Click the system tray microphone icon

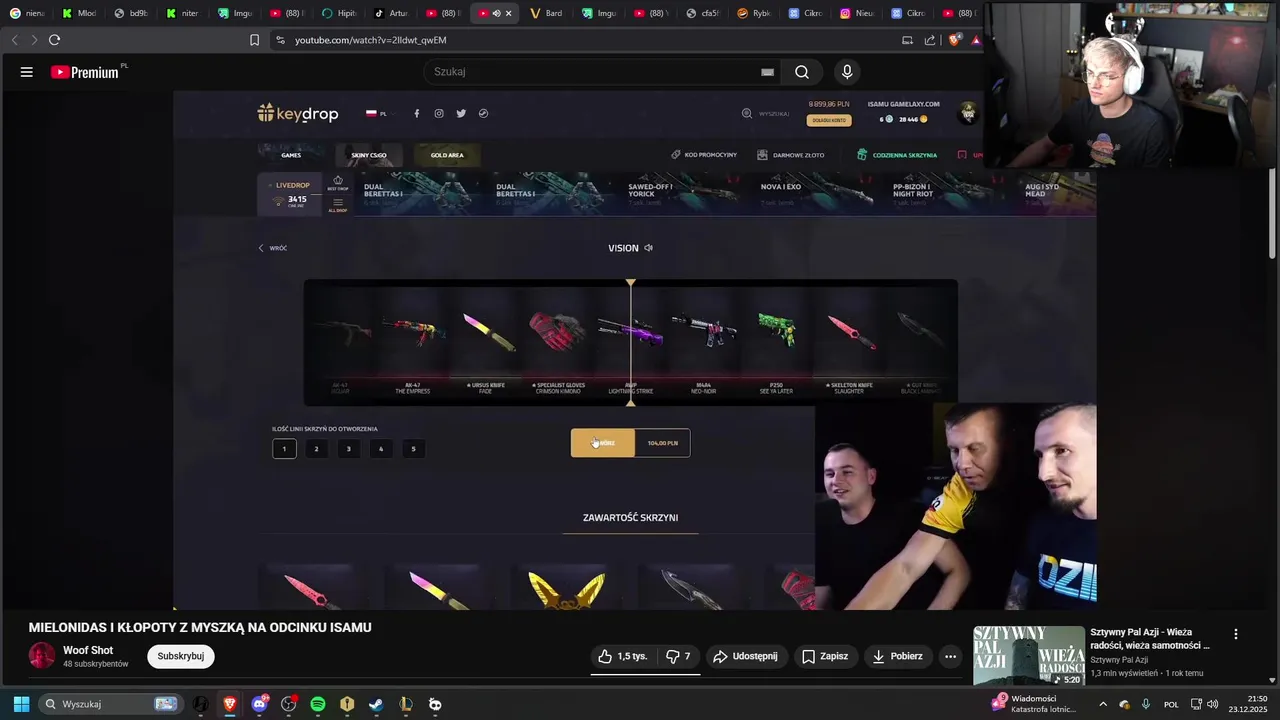pos(1145,704)
